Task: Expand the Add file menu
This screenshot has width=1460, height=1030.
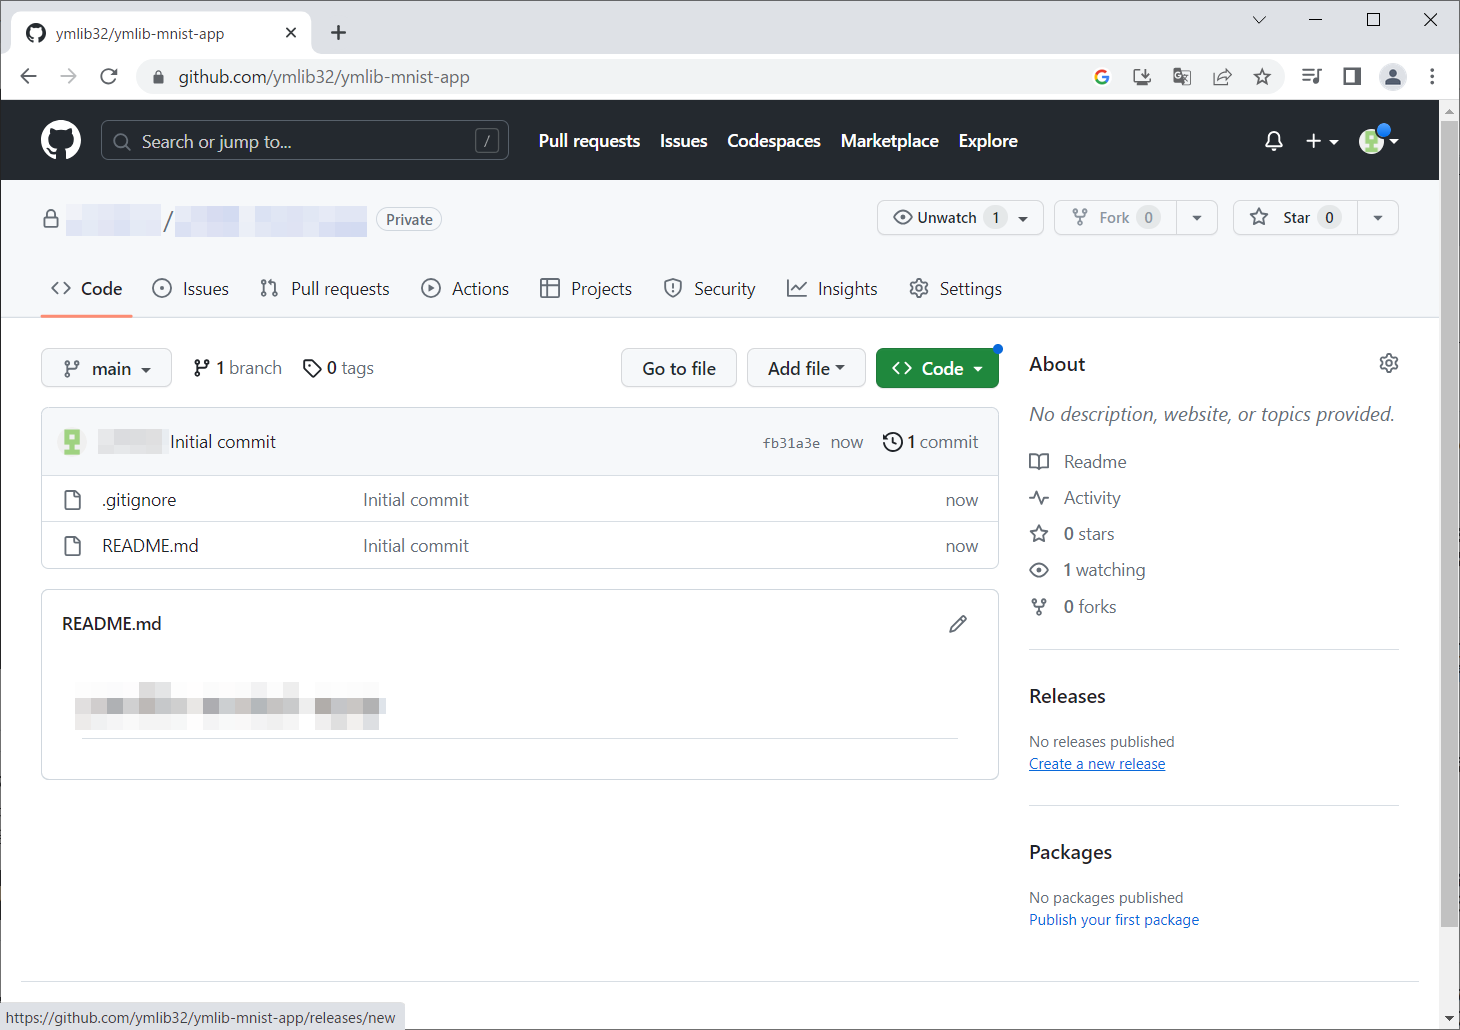Action: coord(806,368)
